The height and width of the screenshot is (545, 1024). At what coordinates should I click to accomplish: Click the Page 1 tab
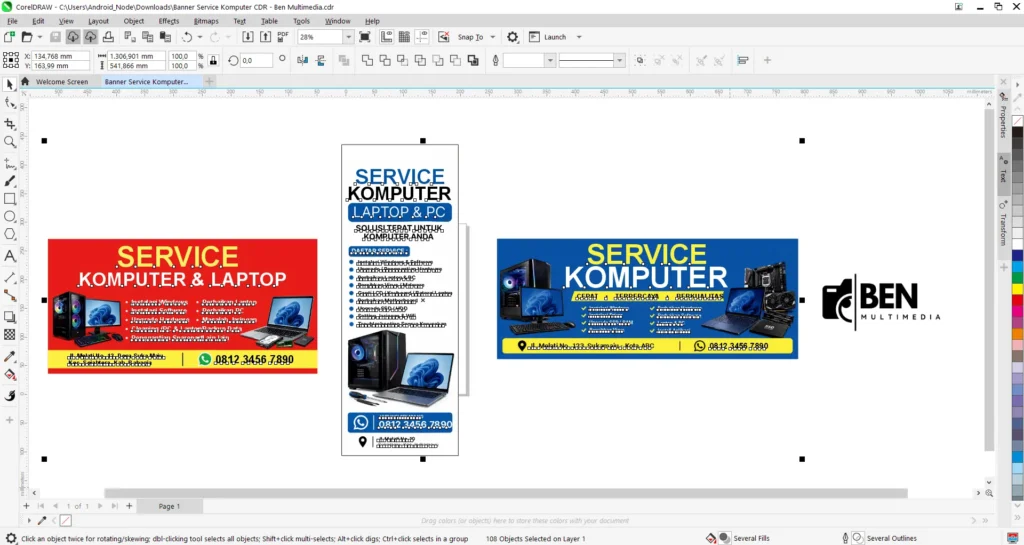coord(168,506)
